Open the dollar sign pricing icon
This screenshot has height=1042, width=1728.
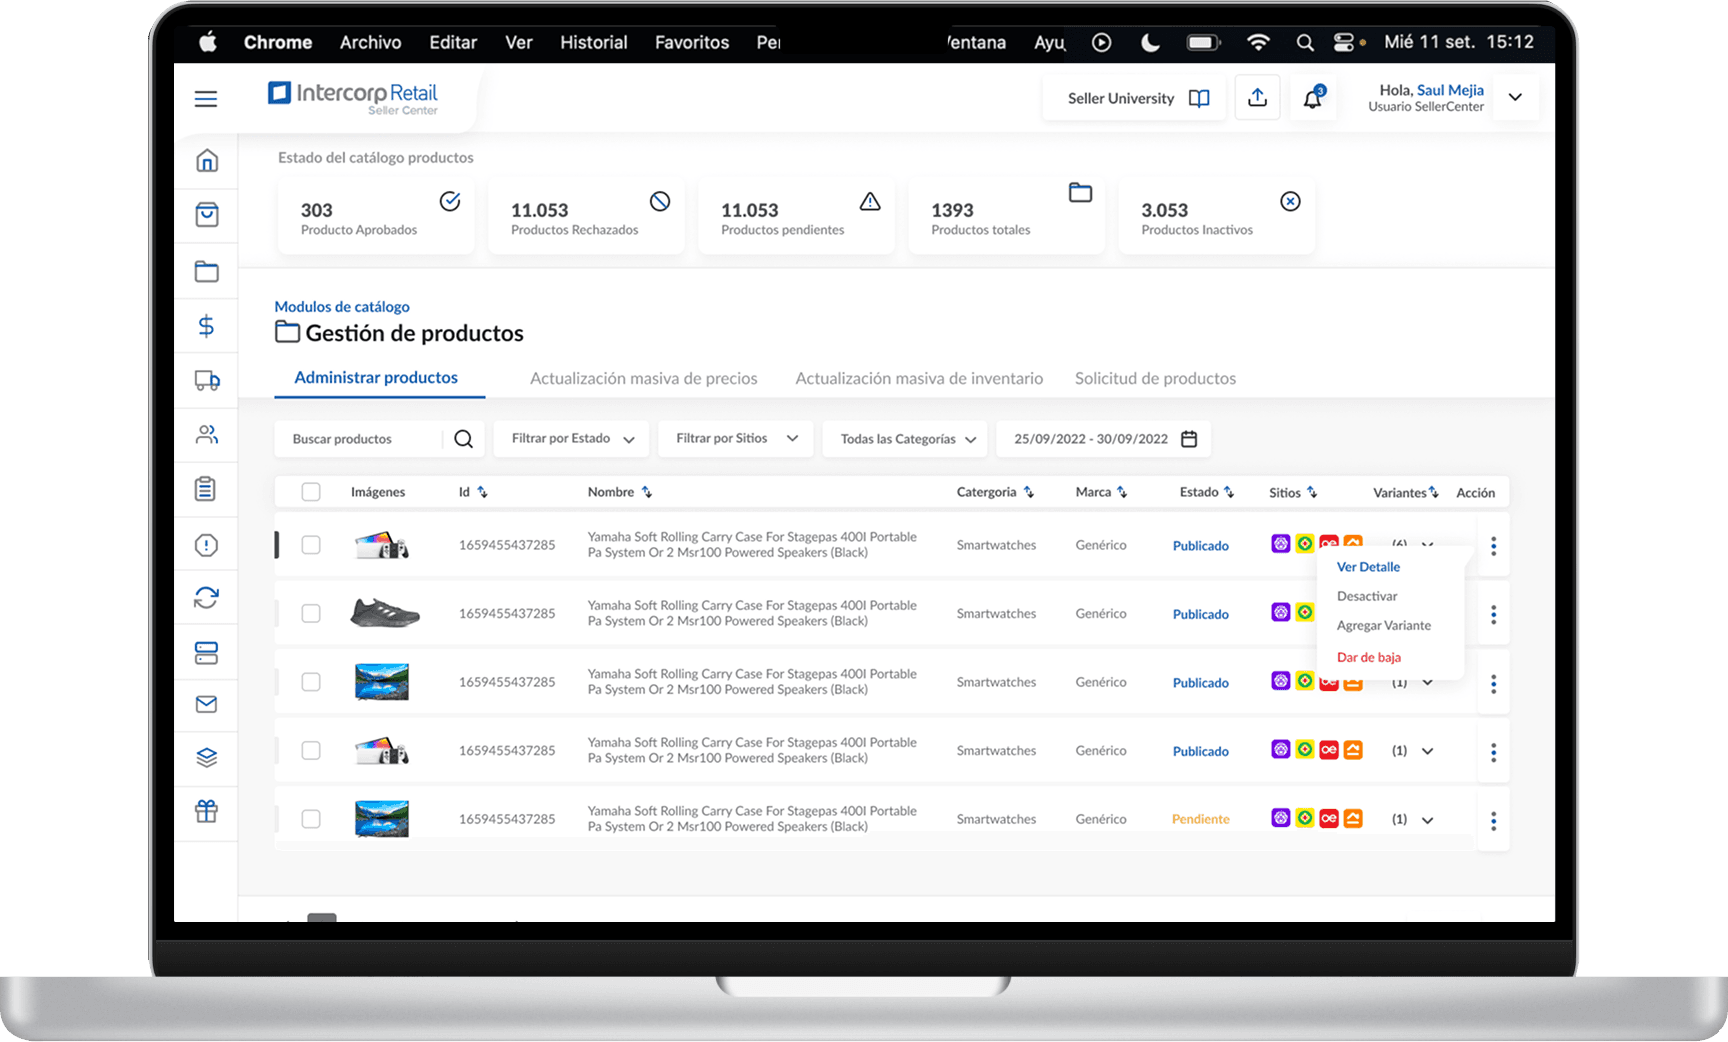coord(206,326)
